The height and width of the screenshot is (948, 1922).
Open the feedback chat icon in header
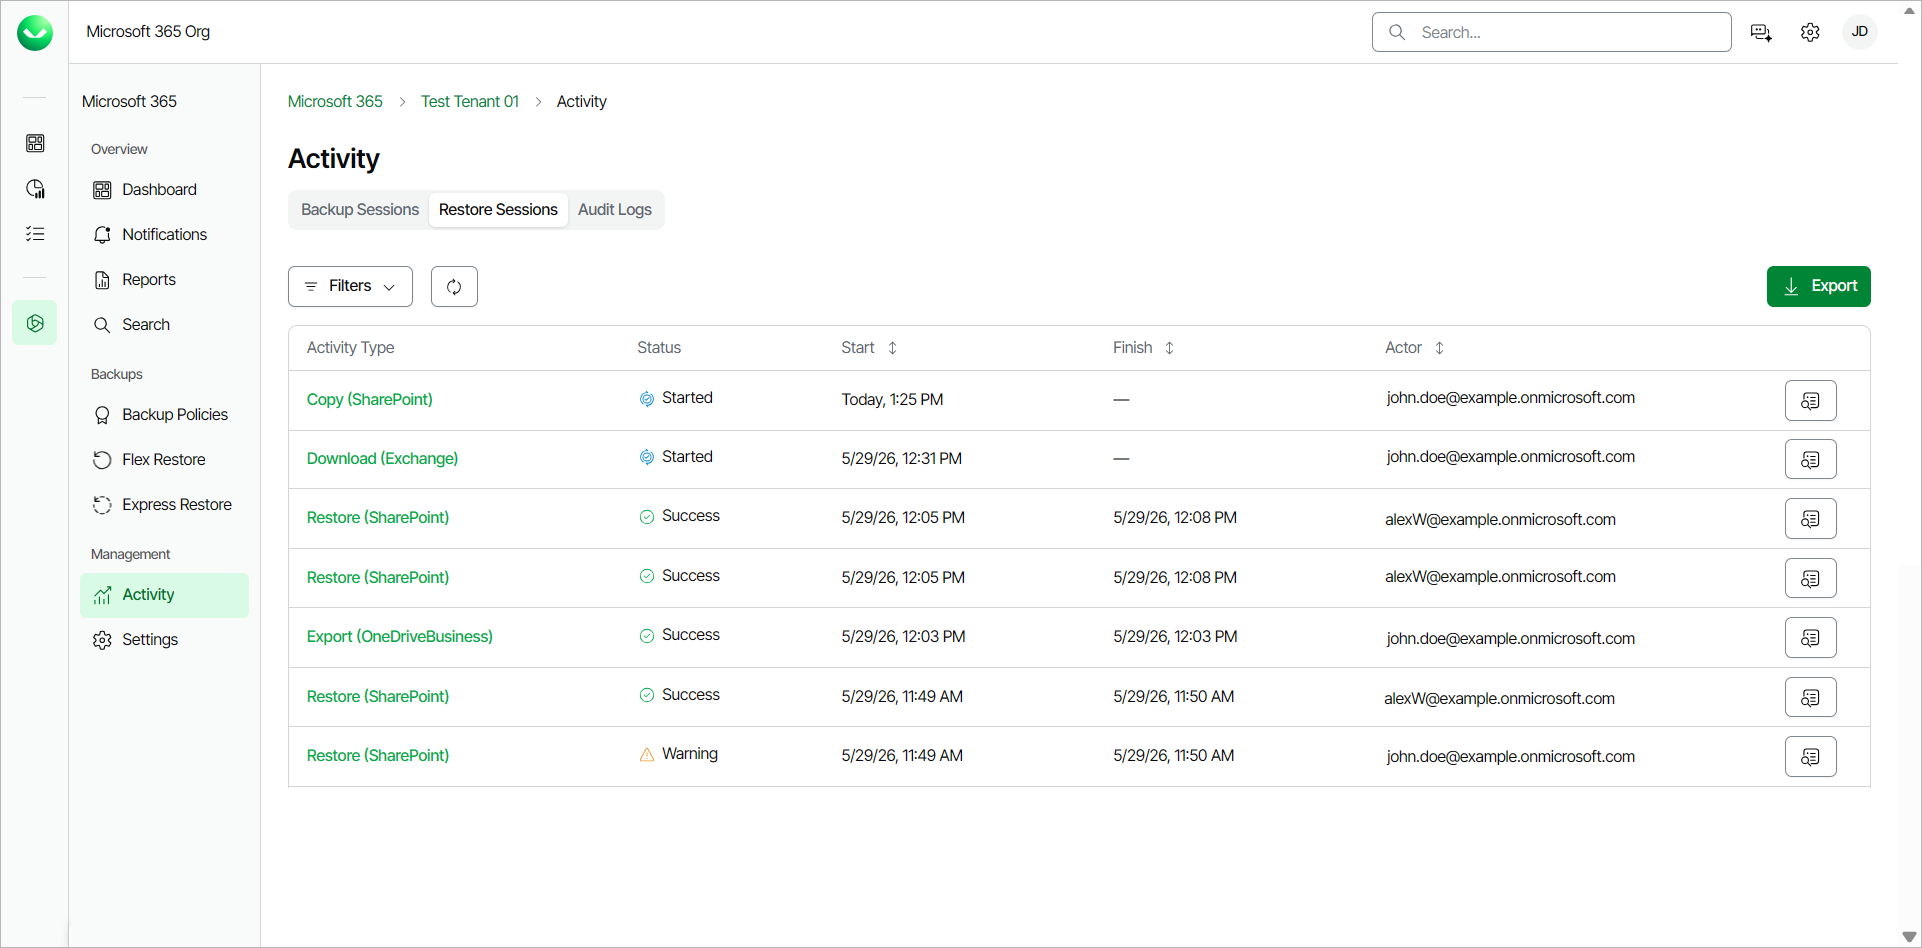(1761, 33)
